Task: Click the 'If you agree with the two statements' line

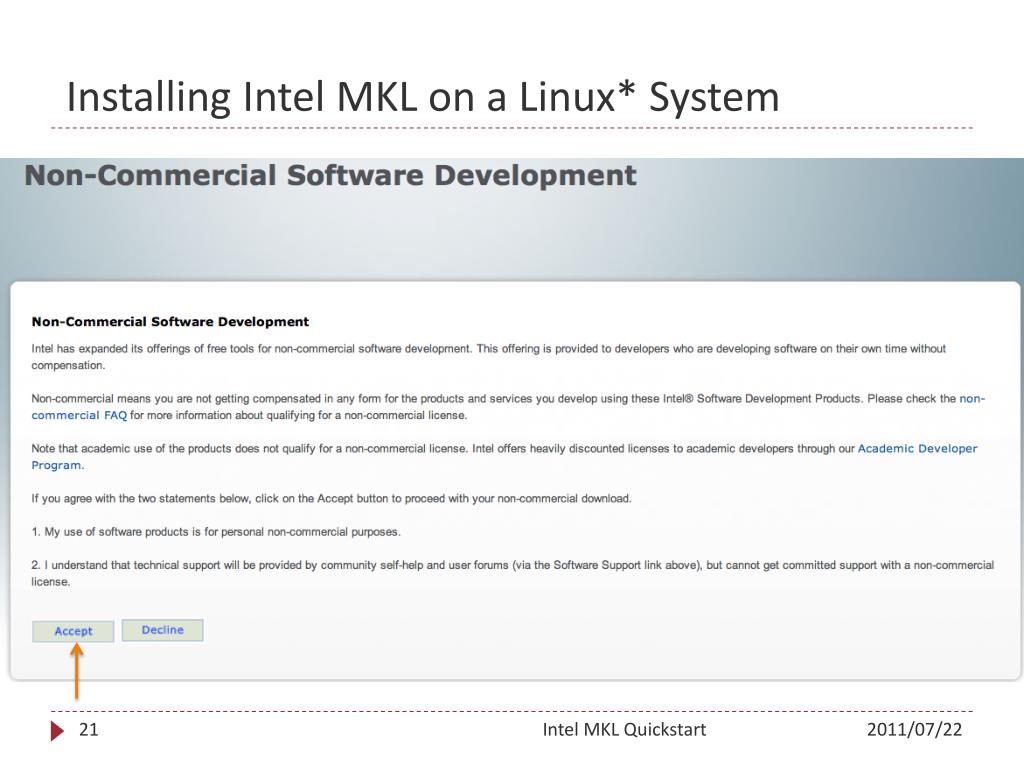Action: click(x=331, y=498)
